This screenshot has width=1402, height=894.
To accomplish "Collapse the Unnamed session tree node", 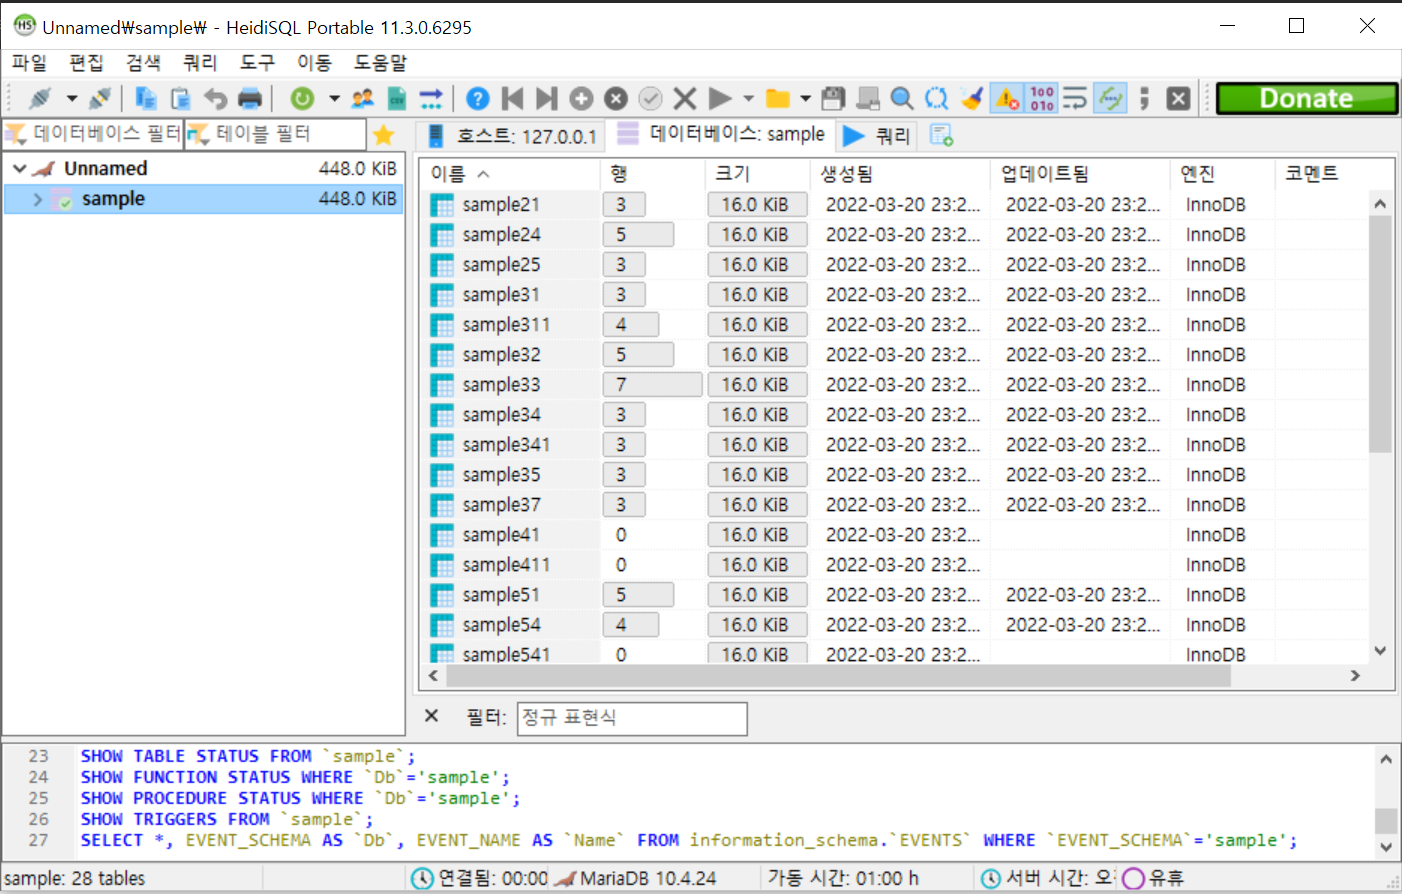I will [19, 169].
